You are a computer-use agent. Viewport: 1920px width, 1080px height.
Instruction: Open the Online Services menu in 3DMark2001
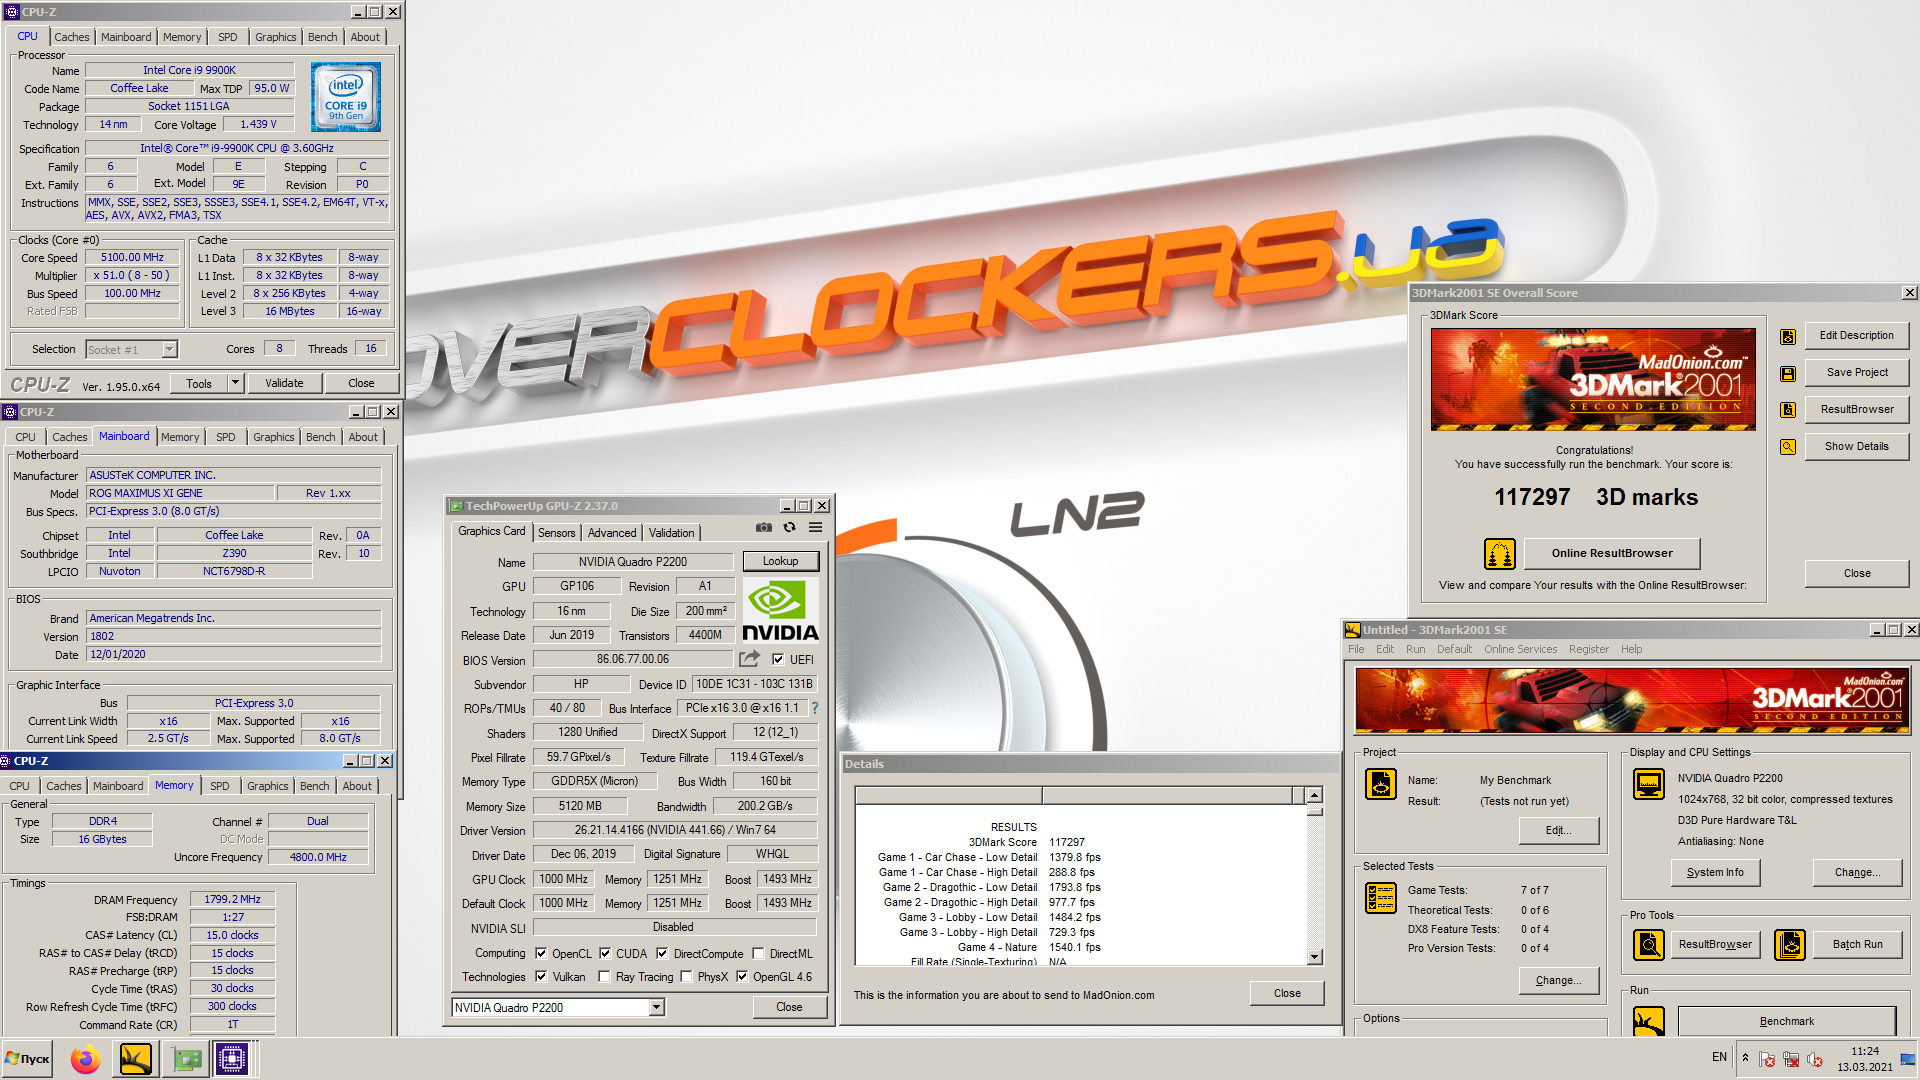pyautogui.click(x=1520, y=649)
